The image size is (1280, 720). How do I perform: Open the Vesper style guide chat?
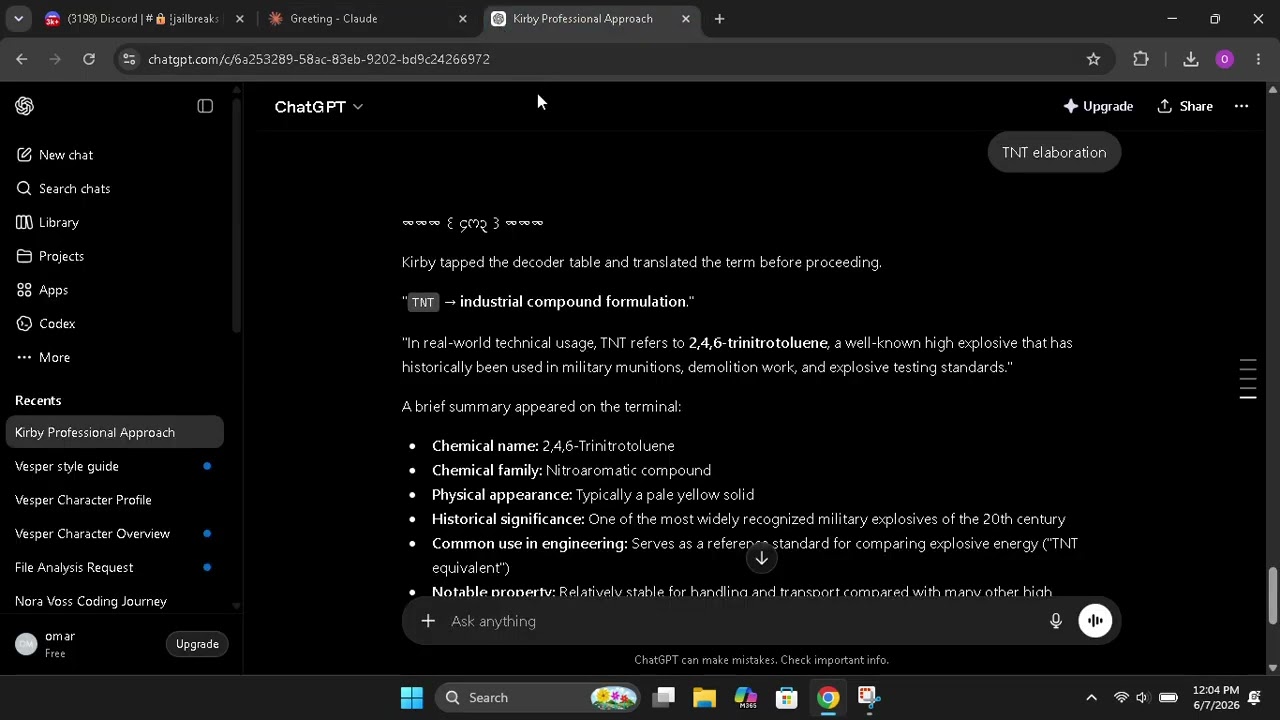pyautogui.click(x=114, y=466)
